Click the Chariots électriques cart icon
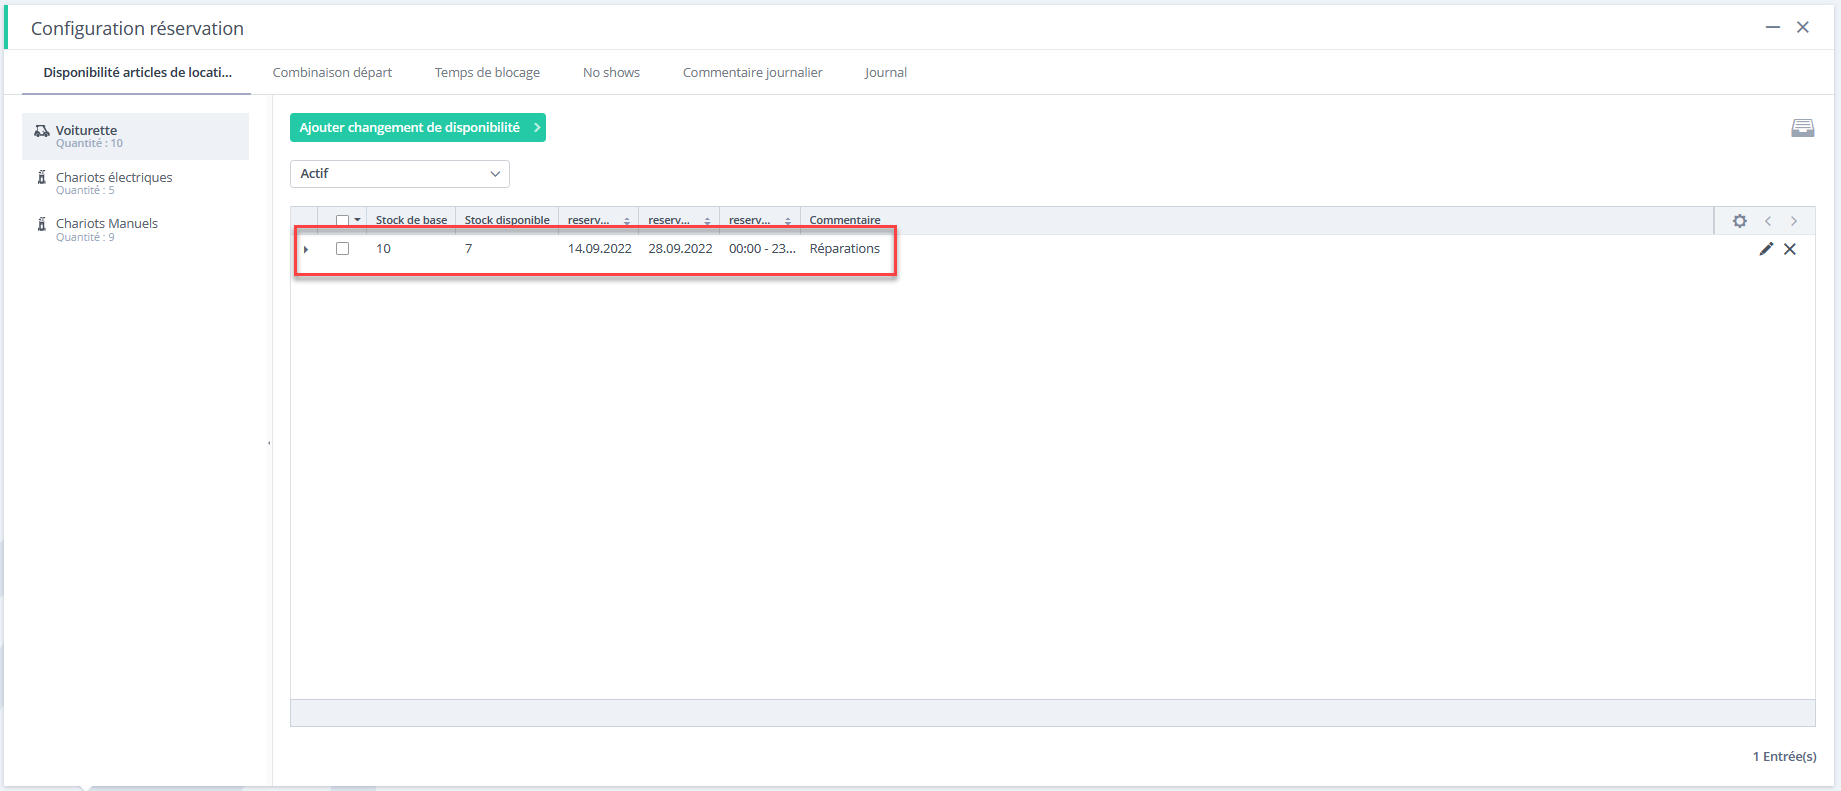1841x791 pixels. [x=42, y=177]
